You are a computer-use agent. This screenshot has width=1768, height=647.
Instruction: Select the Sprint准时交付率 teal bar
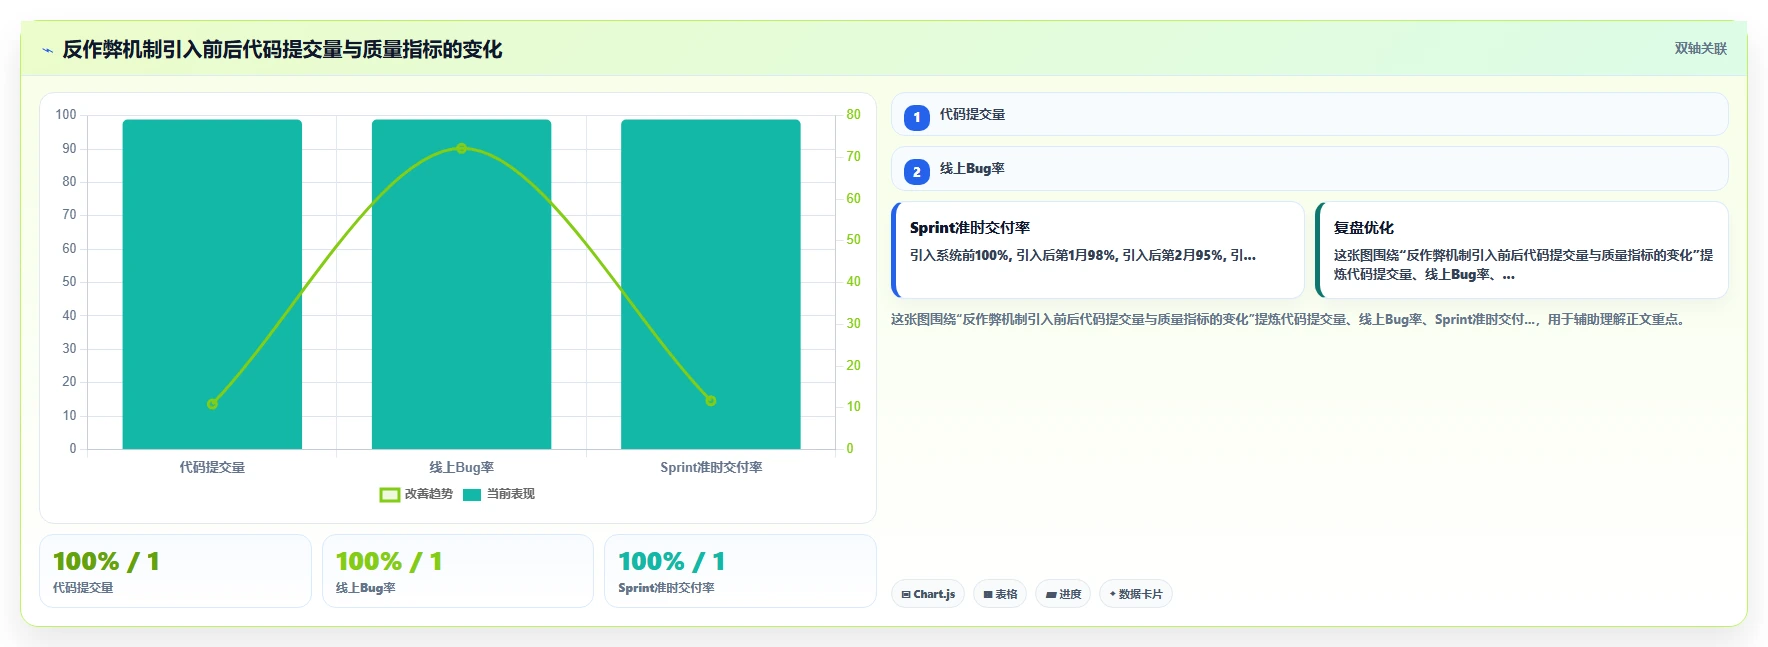tap(711, 284)
